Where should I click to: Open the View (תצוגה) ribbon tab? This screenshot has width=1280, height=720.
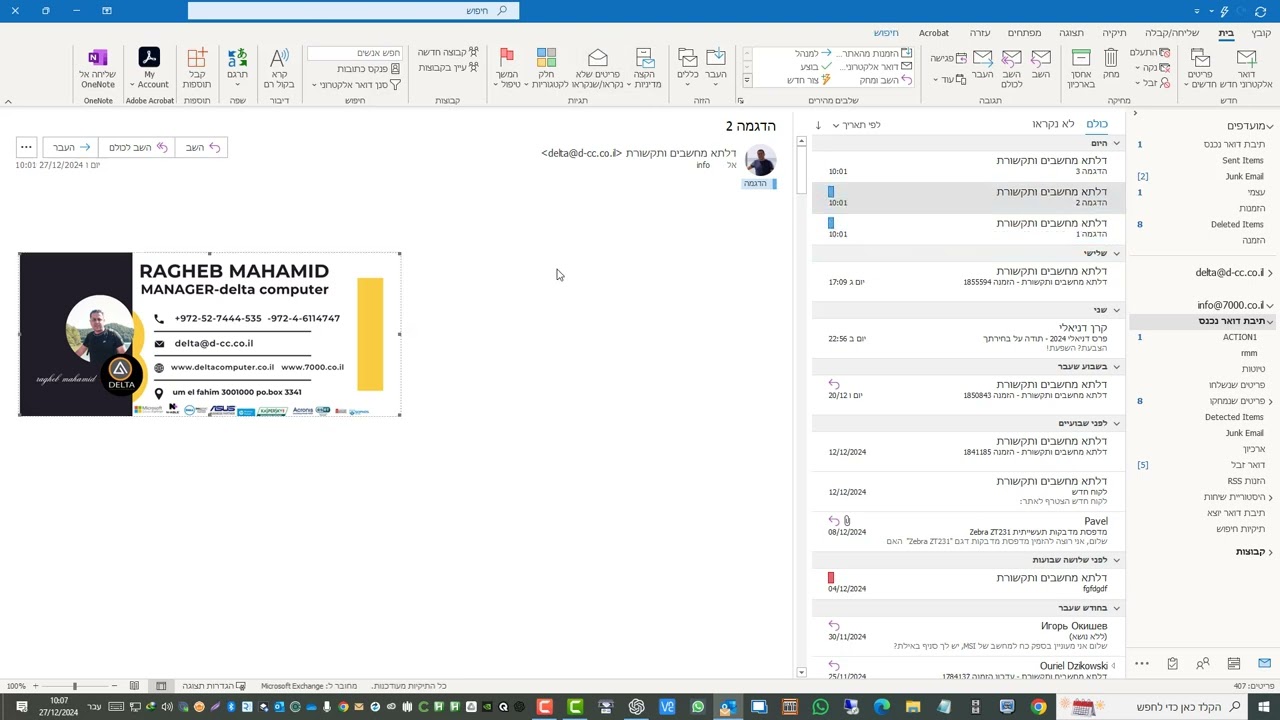click(x=1071, y=33)
